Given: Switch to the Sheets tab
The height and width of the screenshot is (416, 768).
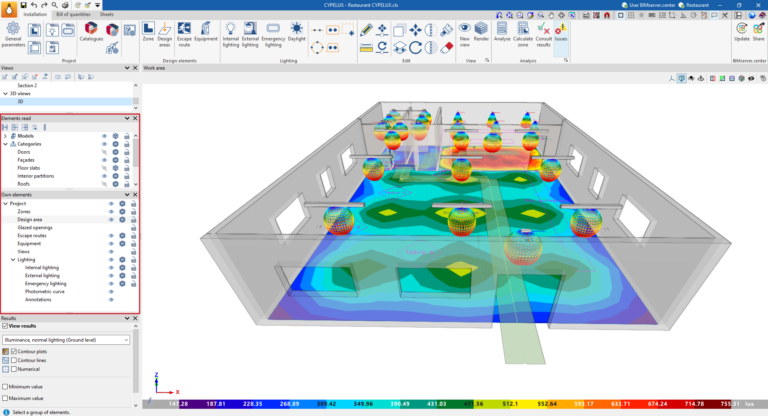Looking at the screenshot, I should [x=106, y=14].
